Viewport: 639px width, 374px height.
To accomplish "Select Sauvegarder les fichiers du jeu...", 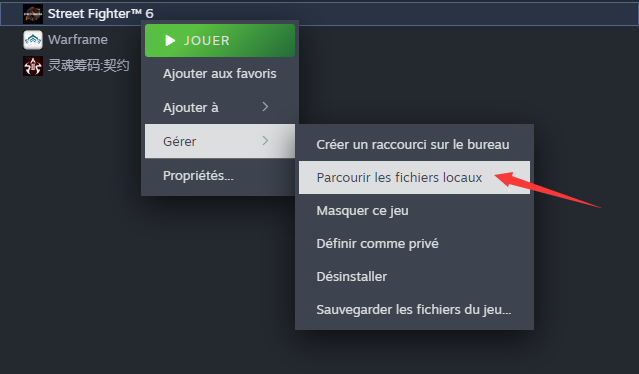I will tap(414, 310).
